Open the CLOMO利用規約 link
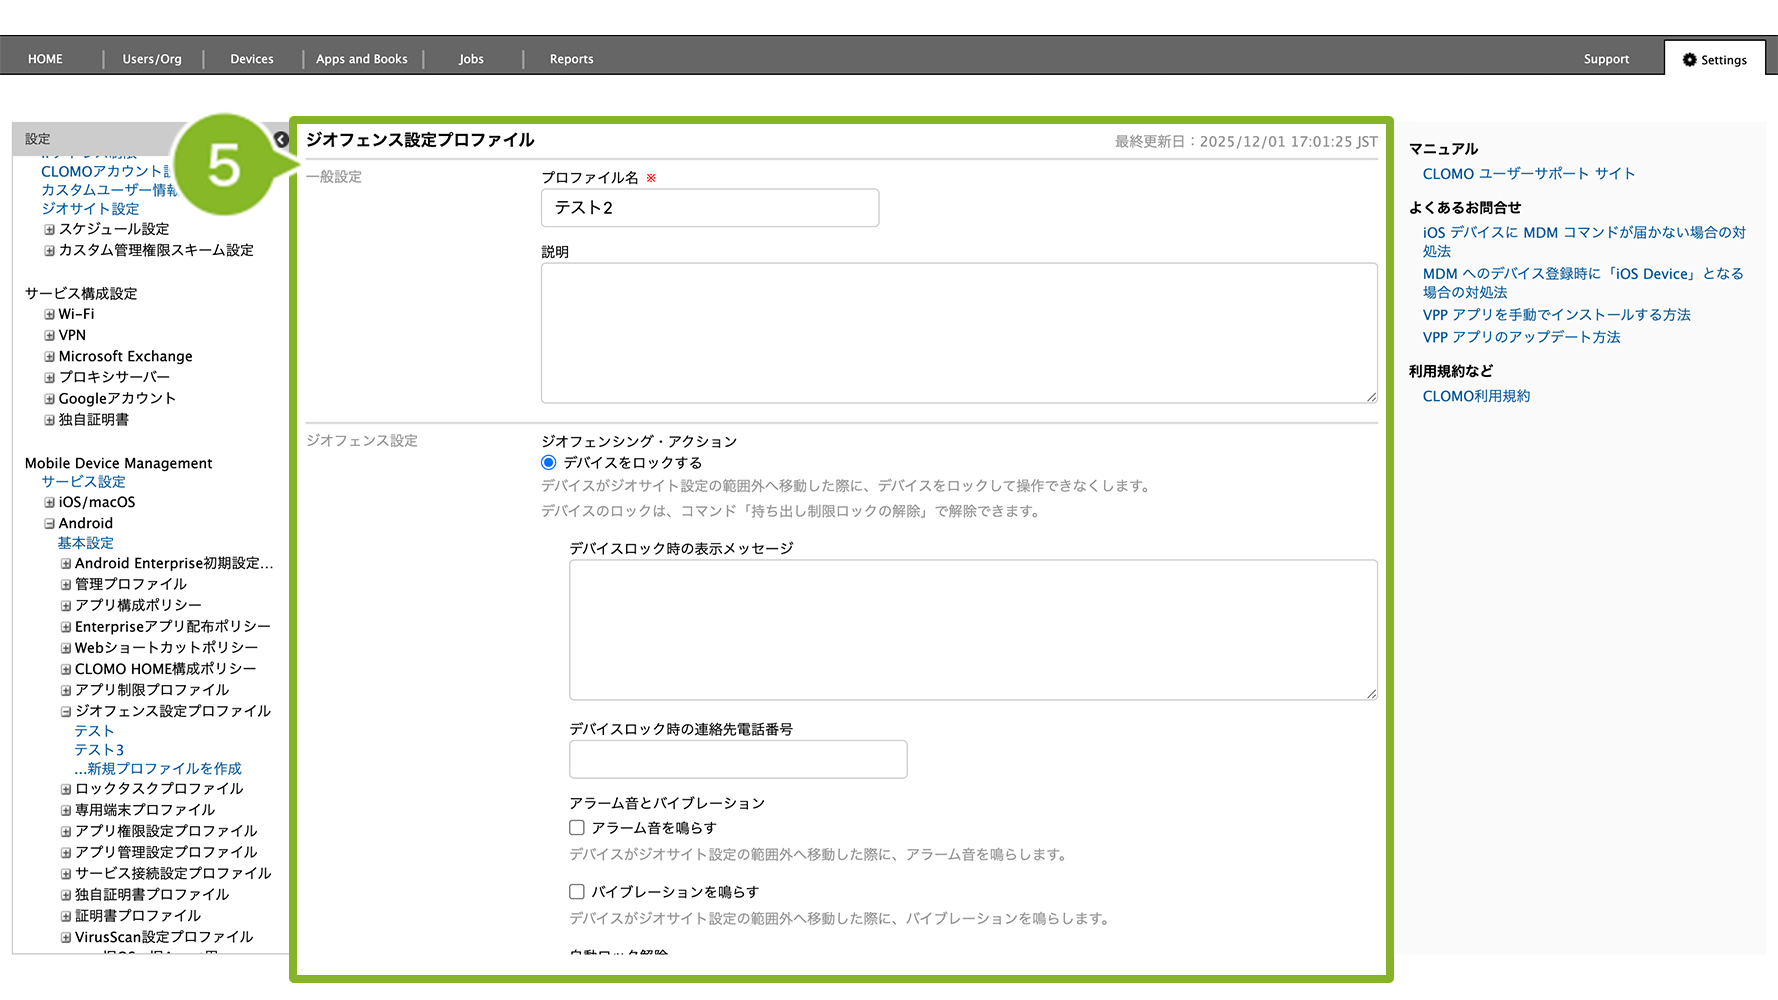This screenshot has width=1778, height=1000. point(1476,397)
